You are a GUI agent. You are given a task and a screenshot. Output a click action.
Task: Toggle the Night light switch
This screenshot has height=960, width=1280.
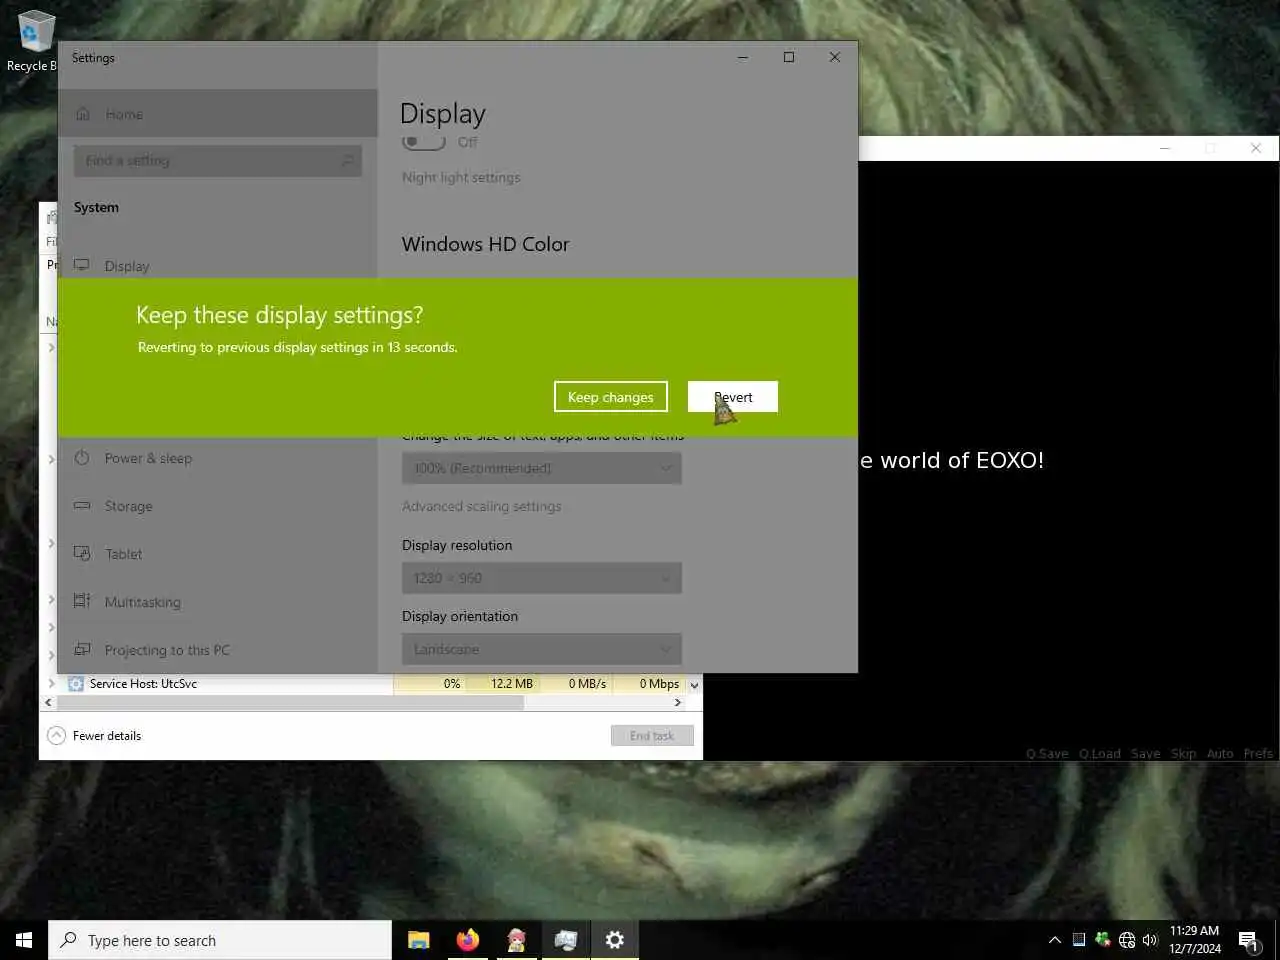(x=424, y=142)
